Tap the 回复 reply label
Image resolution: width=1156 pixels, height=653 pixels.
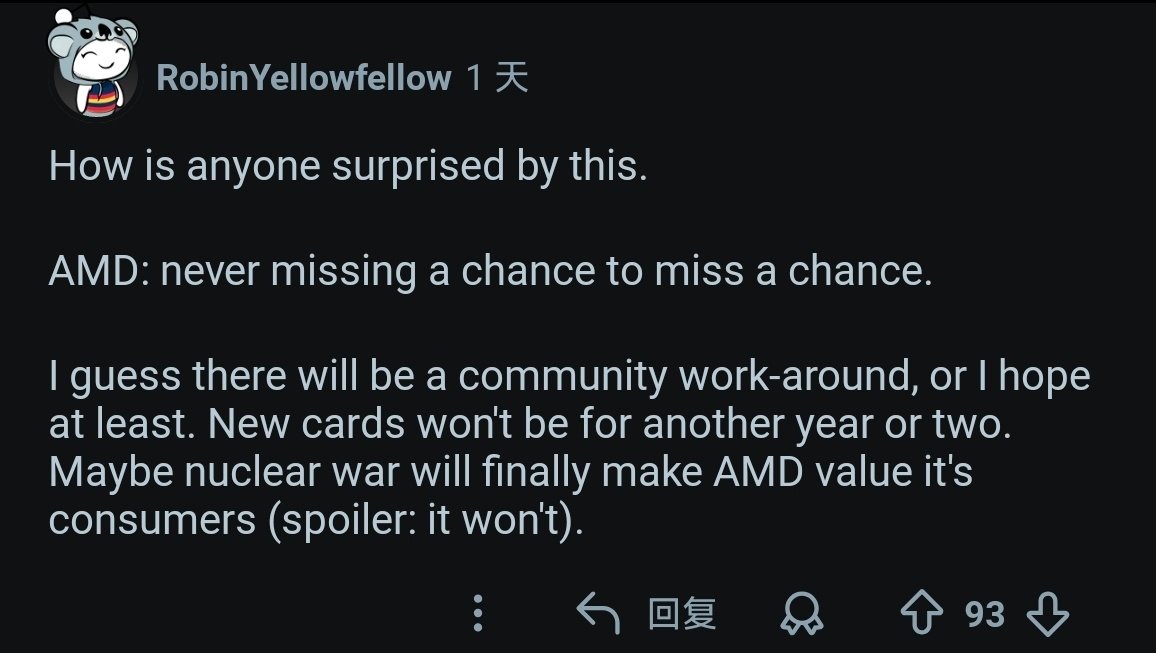coord(682,613)
